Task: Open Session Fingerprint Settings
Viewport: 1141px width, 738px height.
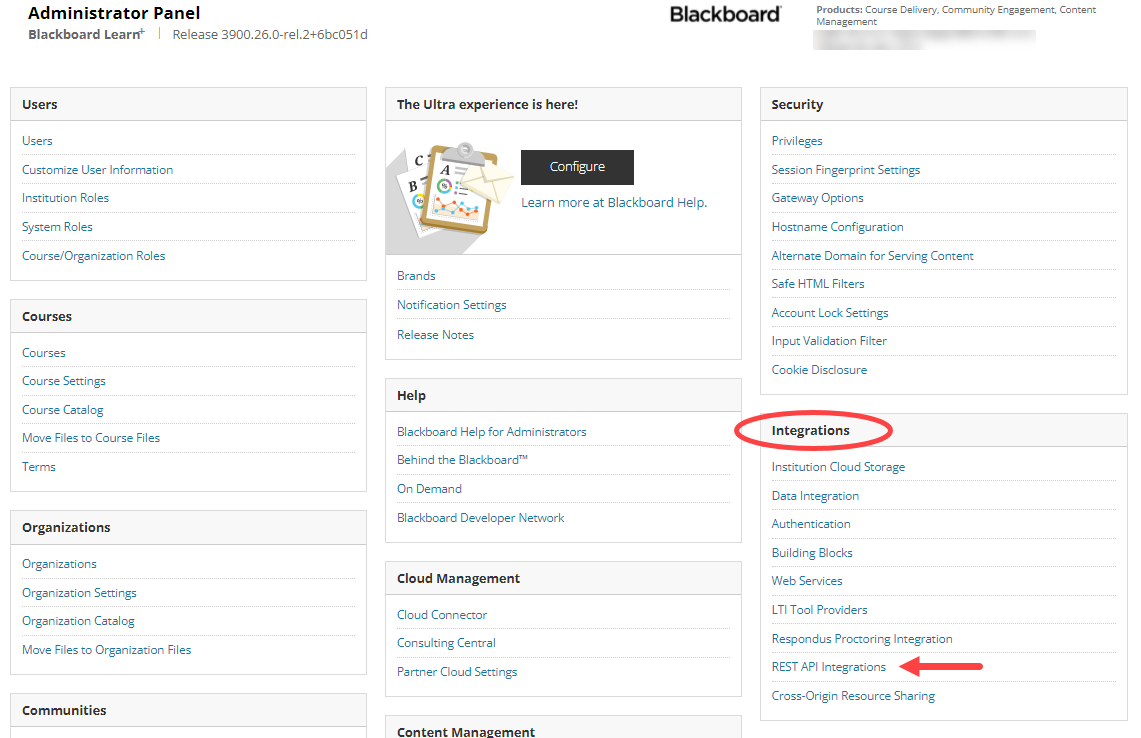Action: point(845,170)
